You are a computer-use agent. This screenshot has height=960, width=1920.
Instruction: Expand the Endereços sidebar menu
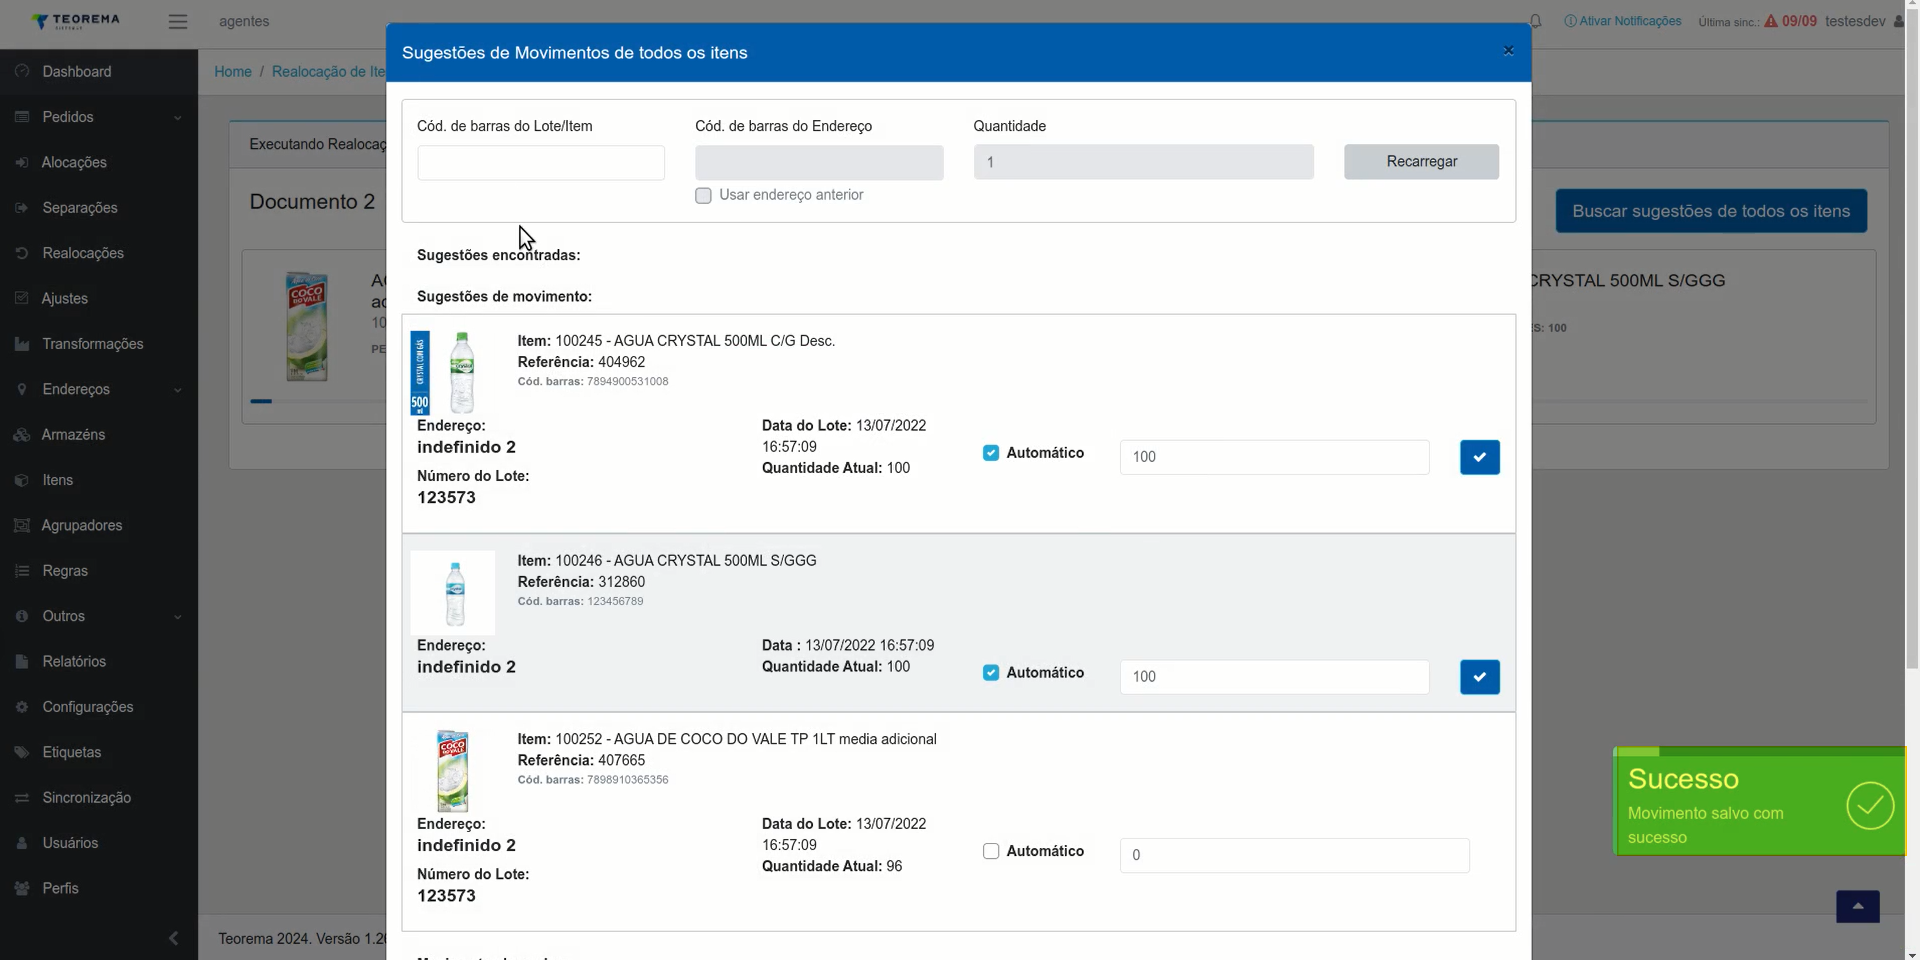tap(99, 389)
